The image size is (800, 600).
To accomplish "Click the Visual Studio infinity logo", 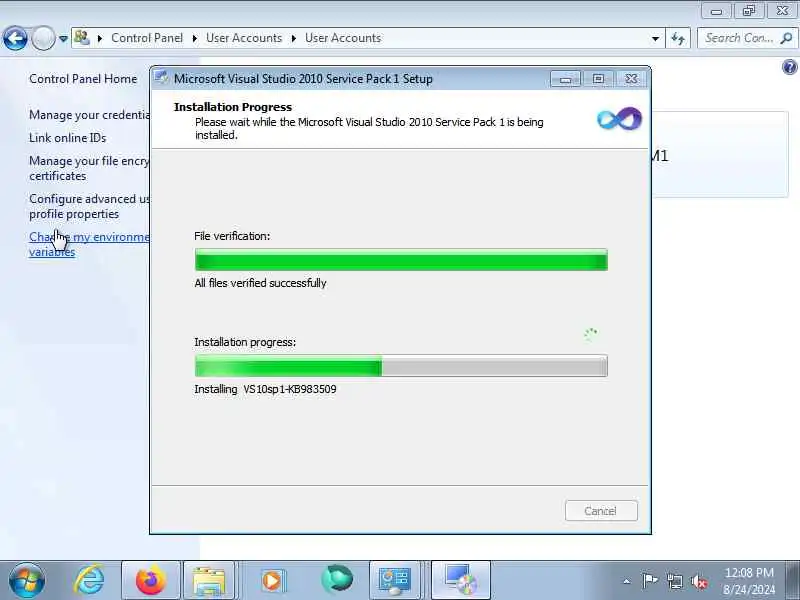I will (x=619, y=119).
